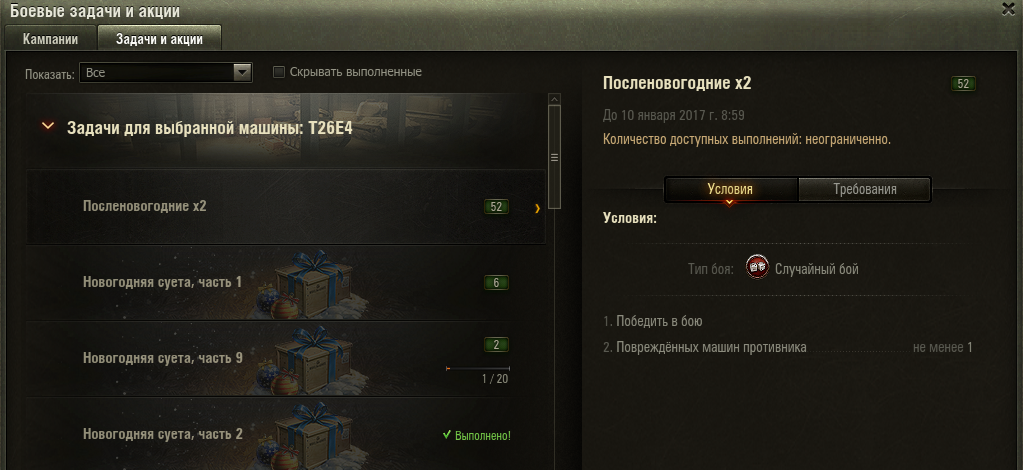Viewport: 1023px width, 470px height.
Task: Open the Показать filter dropdown
Action: tap(166, 72)
